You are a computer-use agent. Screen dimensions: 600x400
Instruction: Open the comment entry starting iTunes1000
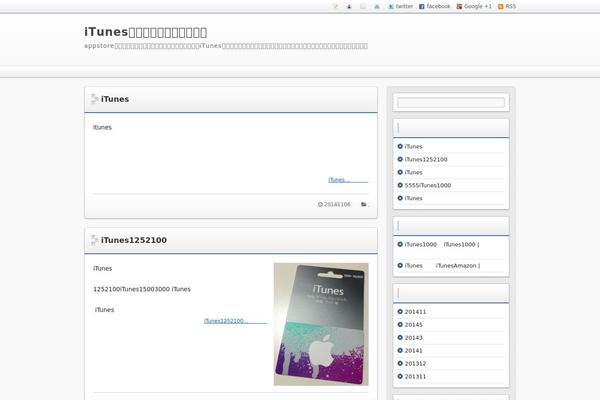pos(442,244)
